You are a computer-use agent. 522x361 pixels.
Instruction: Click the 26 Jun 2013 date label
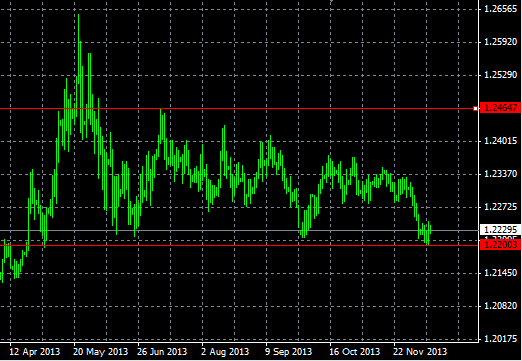coord(162,352)
